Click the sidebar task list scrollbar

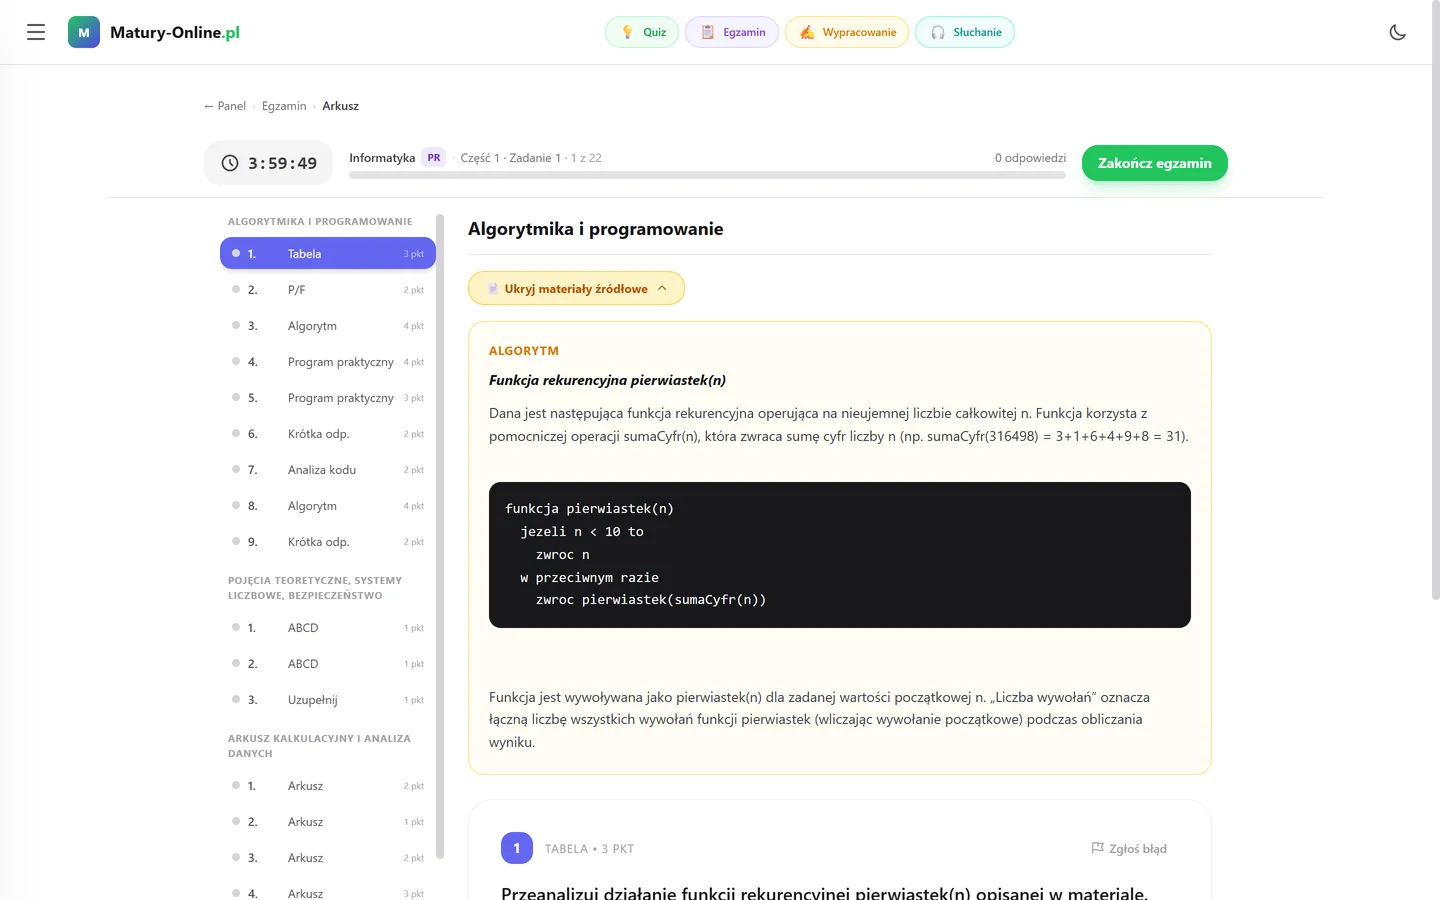440,535
